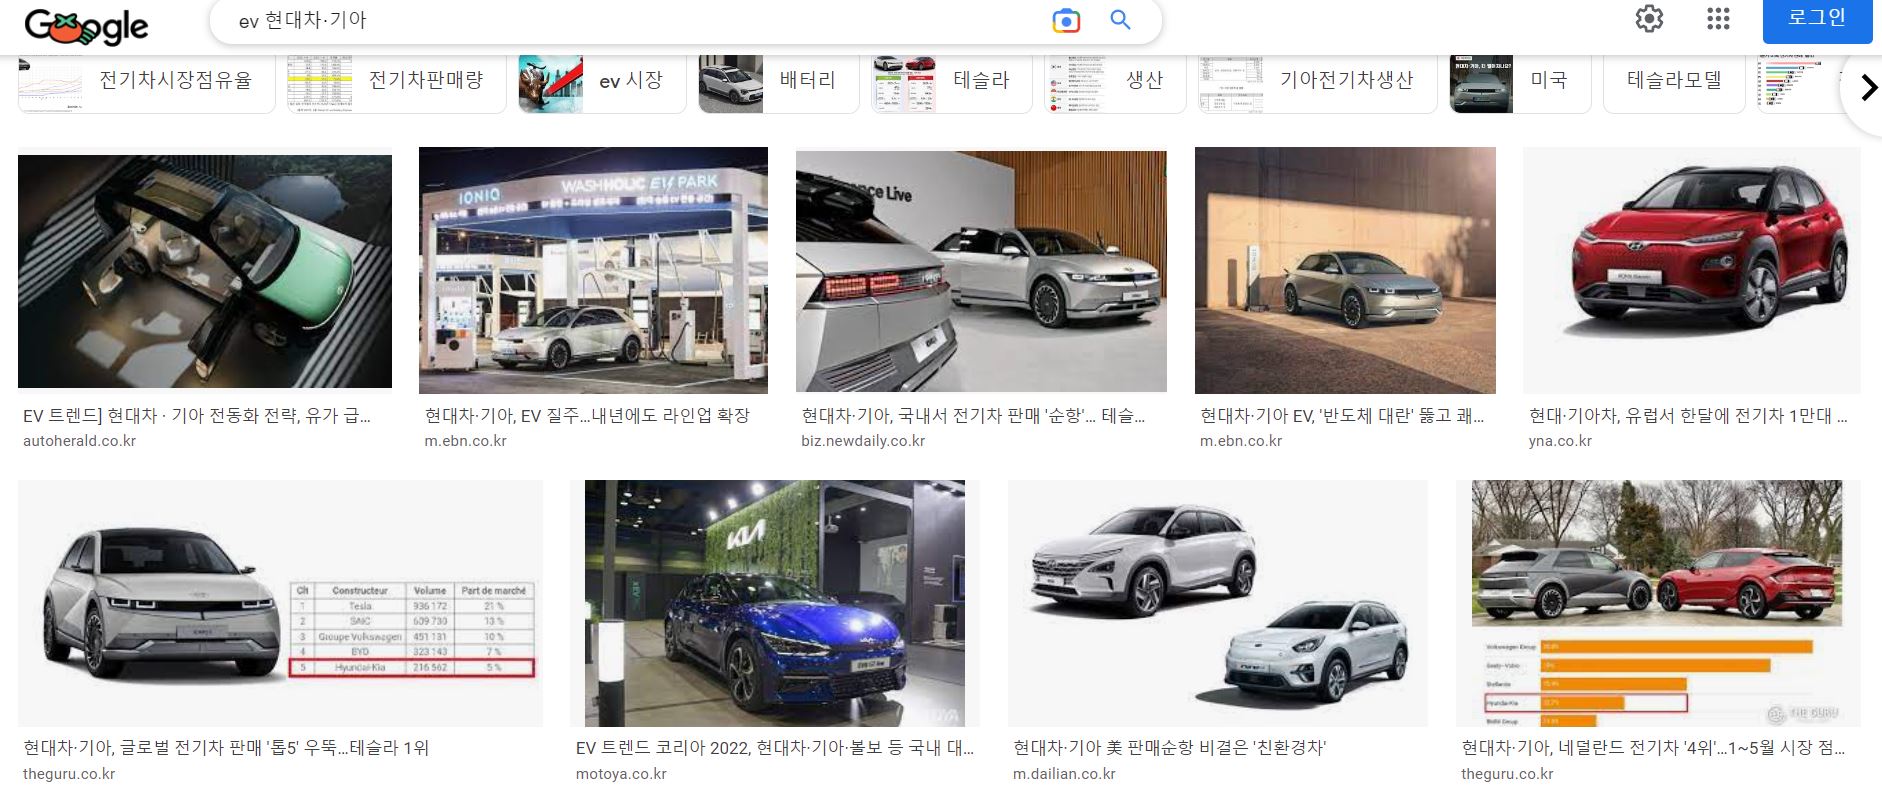This screenshot has width=1882, height=791.
Task: Open the Nexo and Niro white cars image
Action: coord(1218,603)
